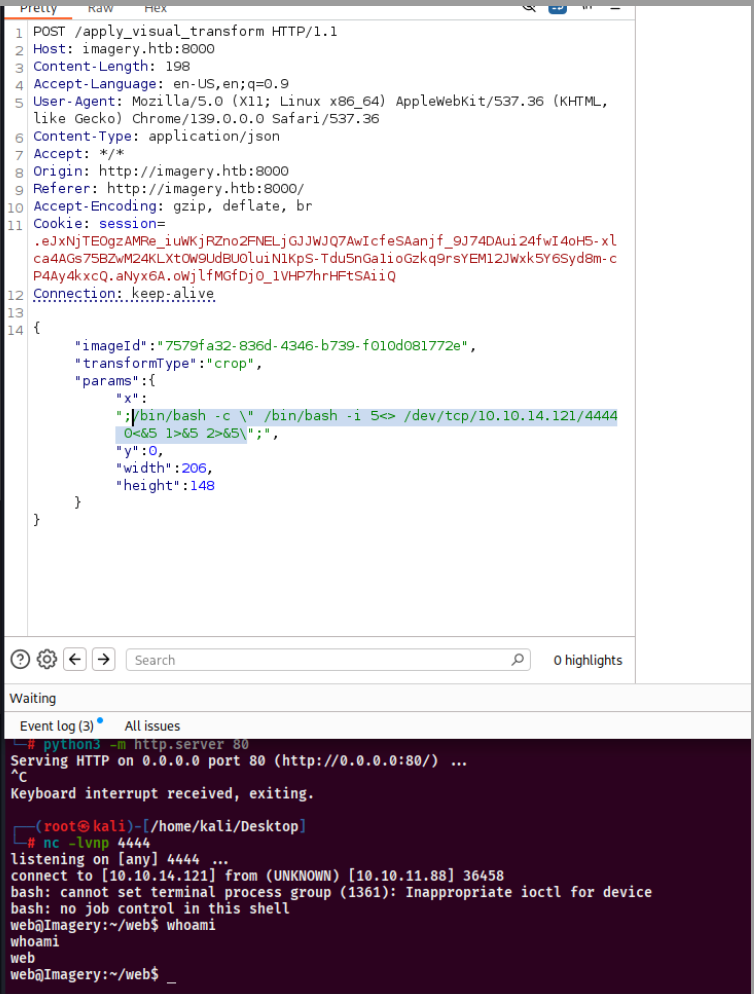Focus the Search input field

coord(328,660)
